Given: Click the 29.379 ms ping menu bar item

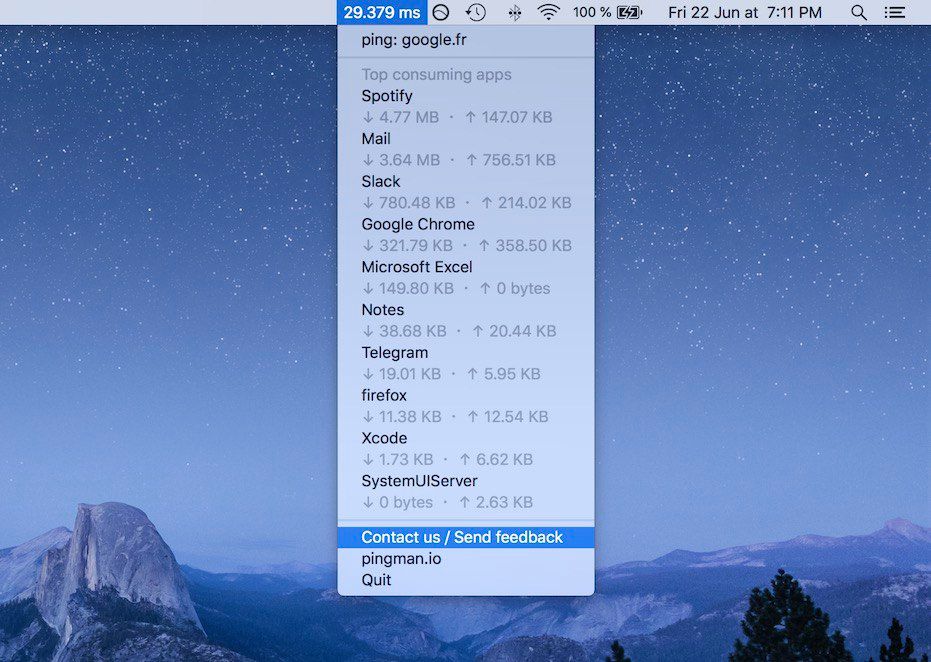Looking at the screenshot, I should pyautogui.click(x=382, y=12).
